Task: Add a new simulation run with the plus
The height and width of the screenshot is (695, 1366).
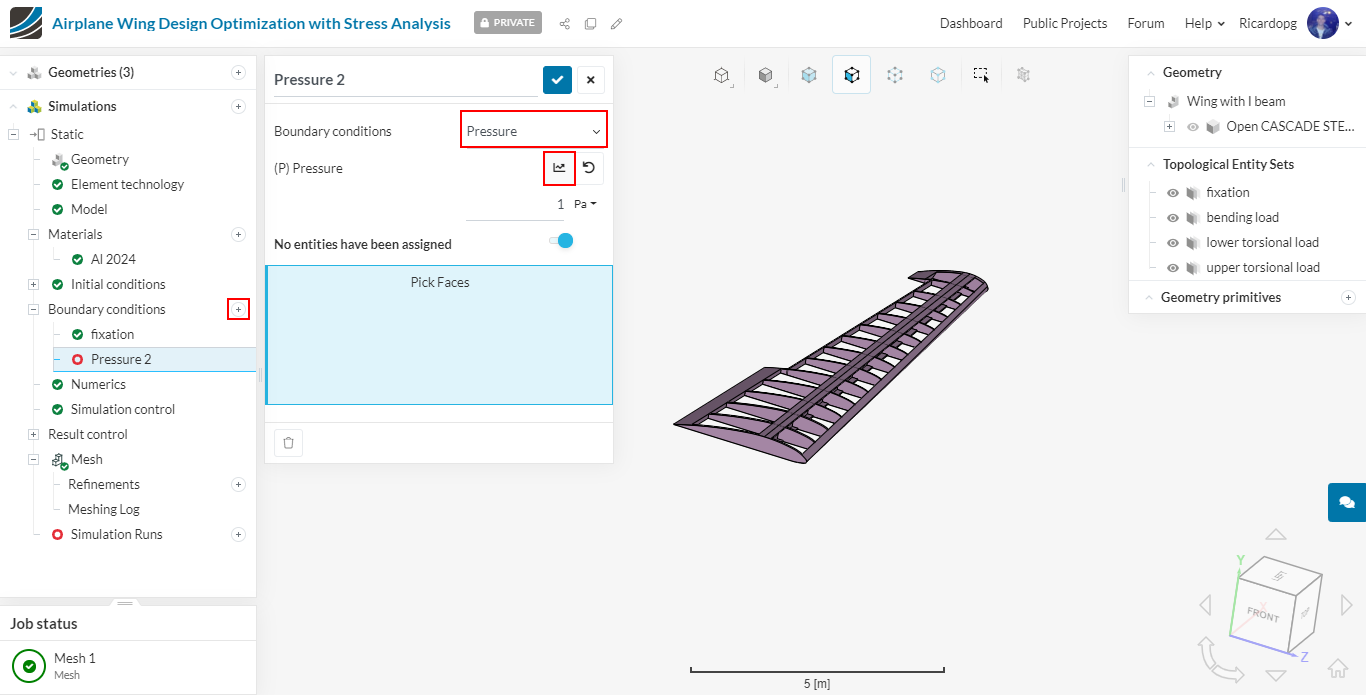Action: [238, 534]
